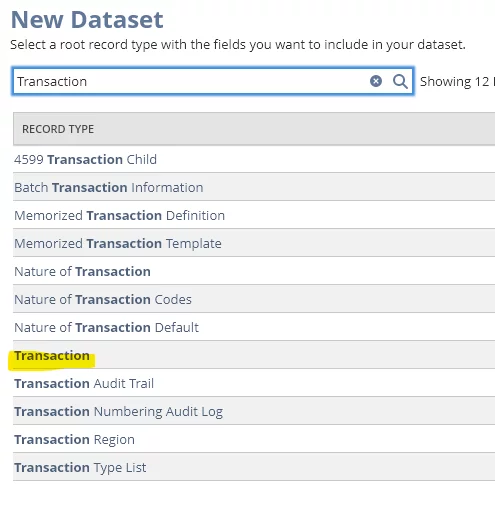This screenshot has height=521, width=495.
Task: Clear the search field with the X icon
Action: pyautogui.click(x=376, y=81)
